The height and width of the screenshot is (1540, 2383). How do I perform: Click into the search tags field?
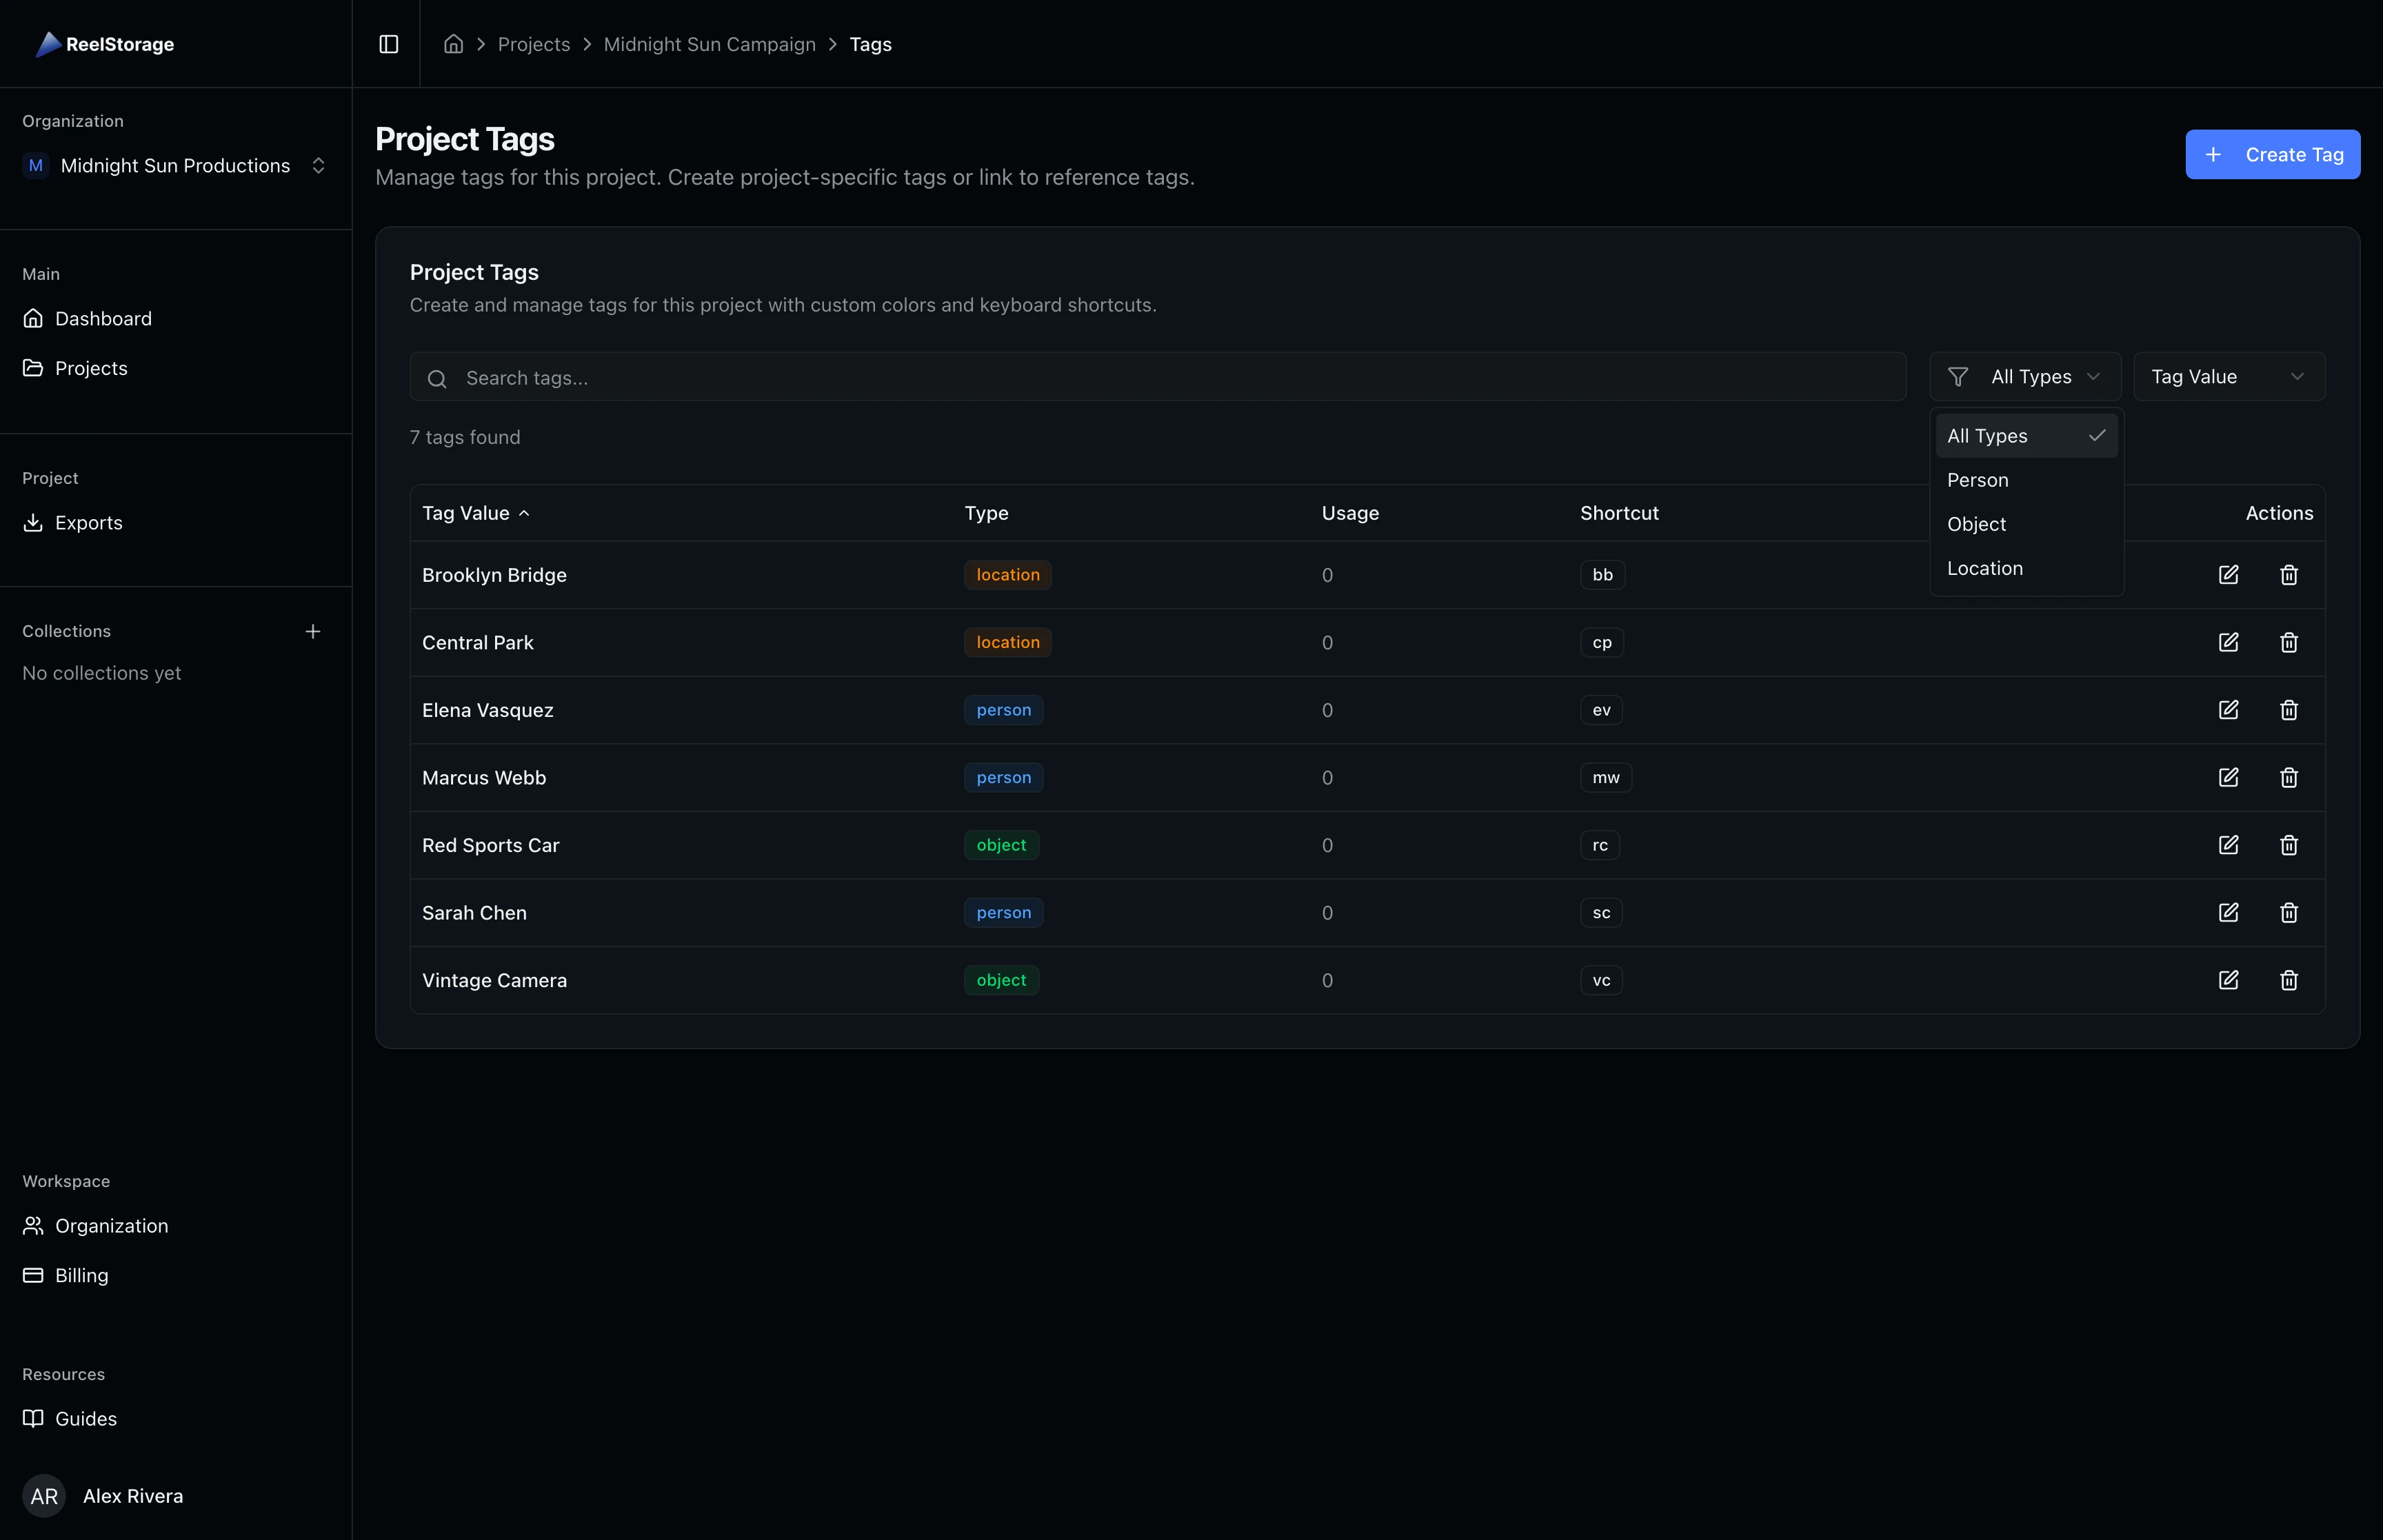1000,377
